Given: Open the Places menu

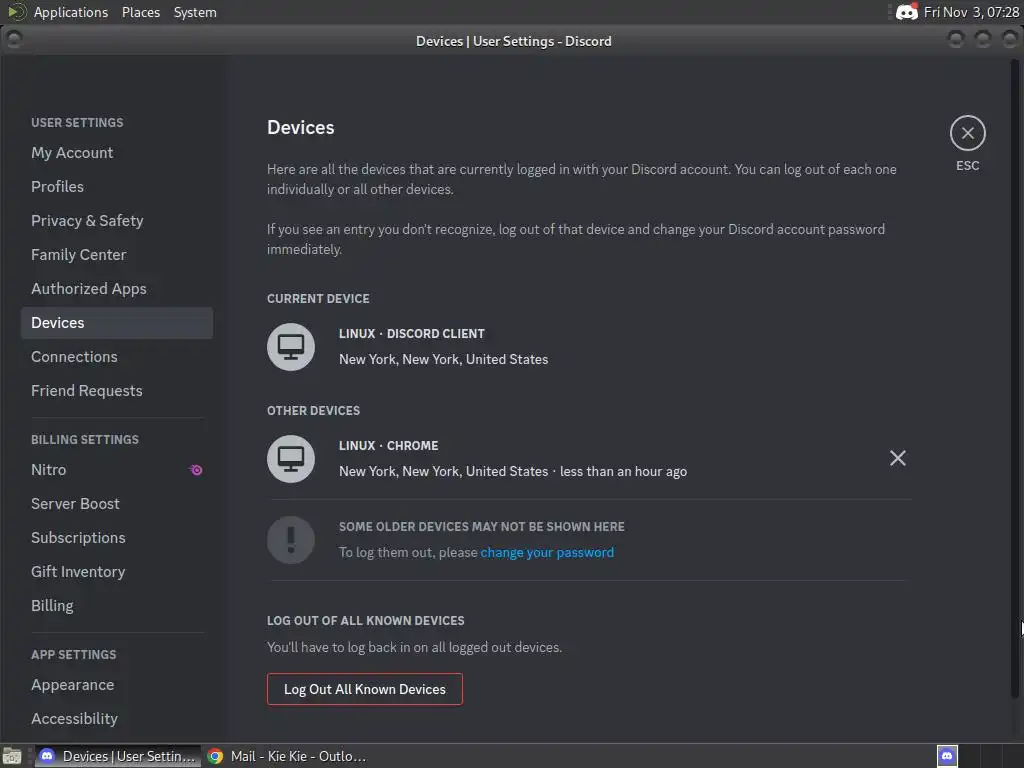Looking at the screenshot, I should click(x=140, y=12).
